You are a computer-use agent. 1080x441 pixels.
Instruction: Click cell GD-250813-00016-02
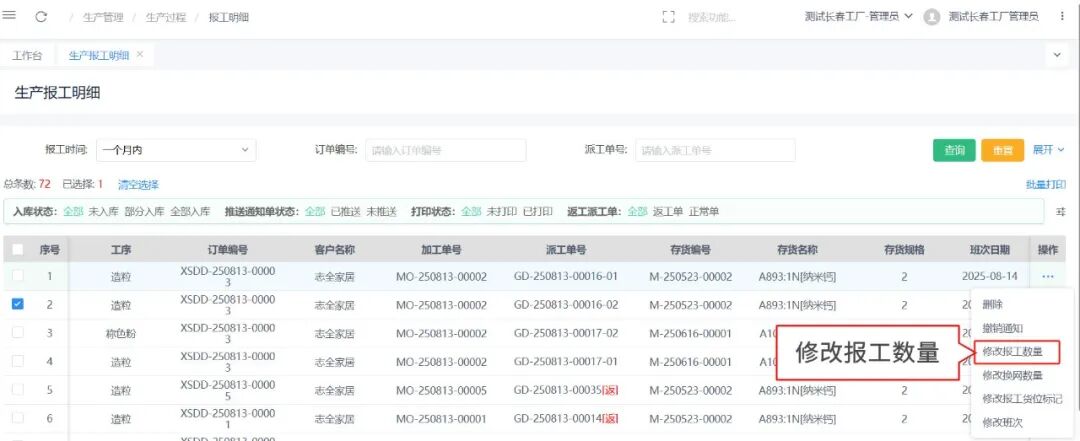click(565, 305)
